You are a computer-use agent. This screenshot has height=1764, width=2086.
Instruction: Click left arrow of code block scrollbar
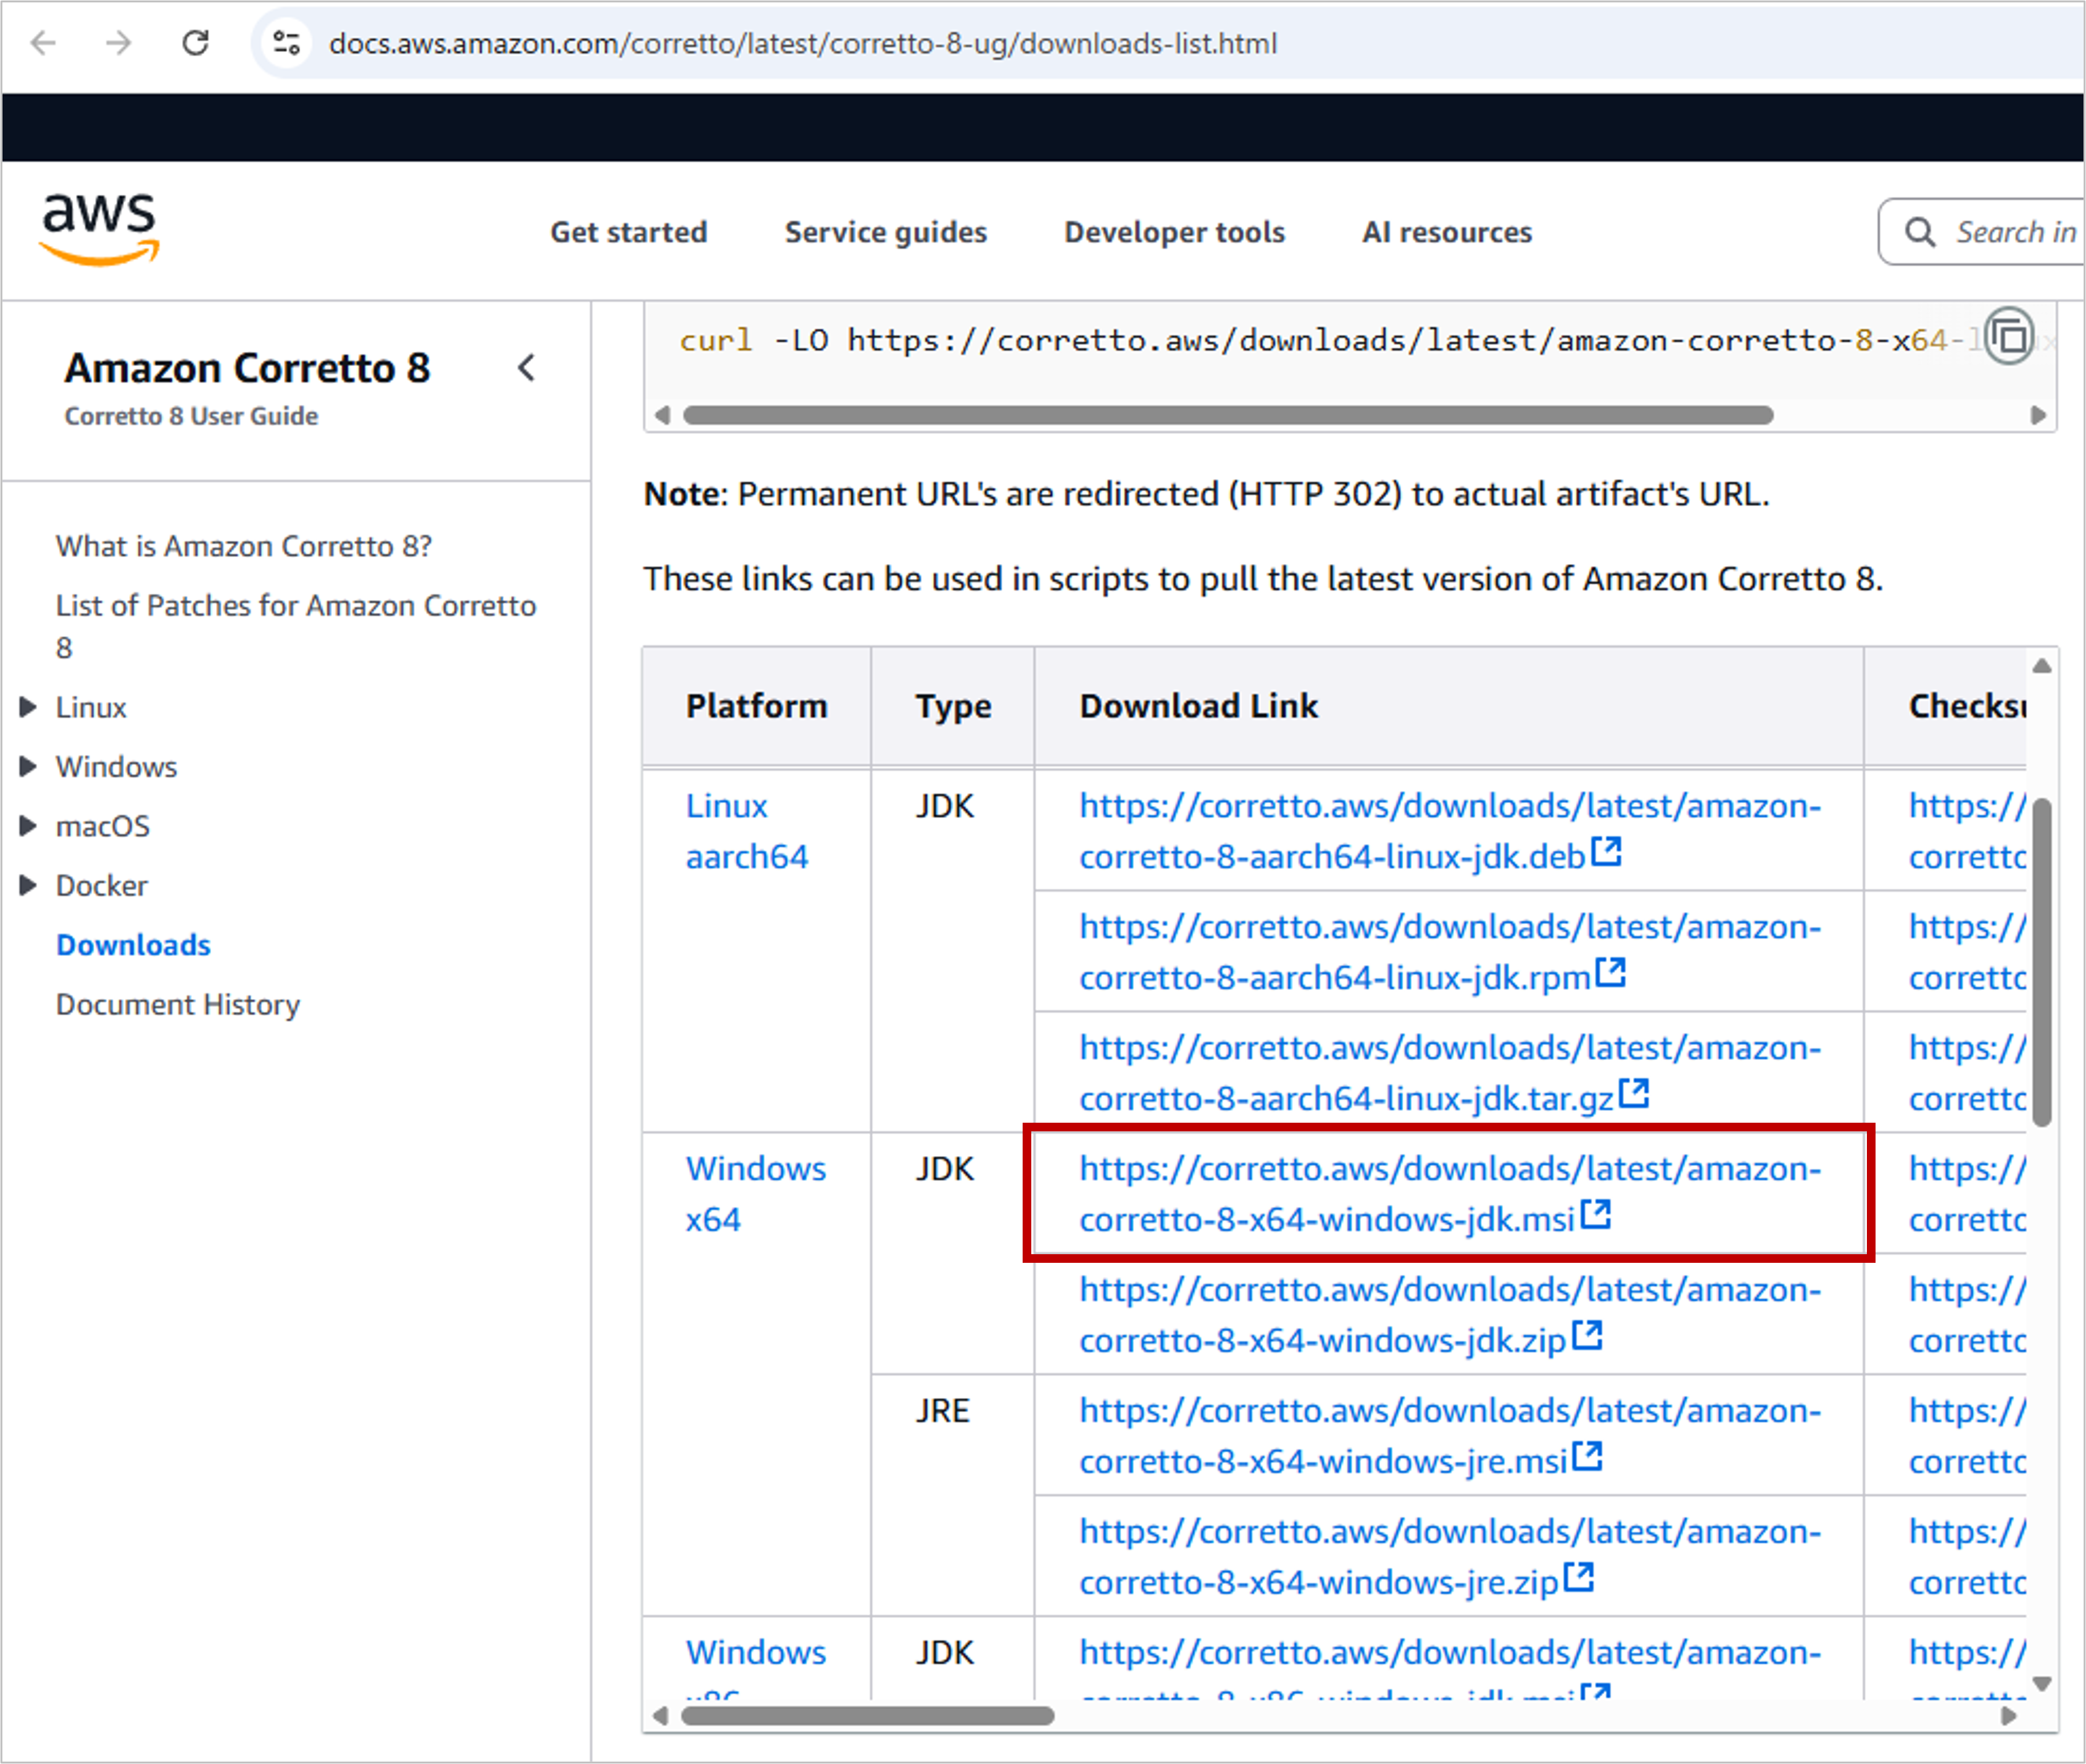(x=662, y=415)
